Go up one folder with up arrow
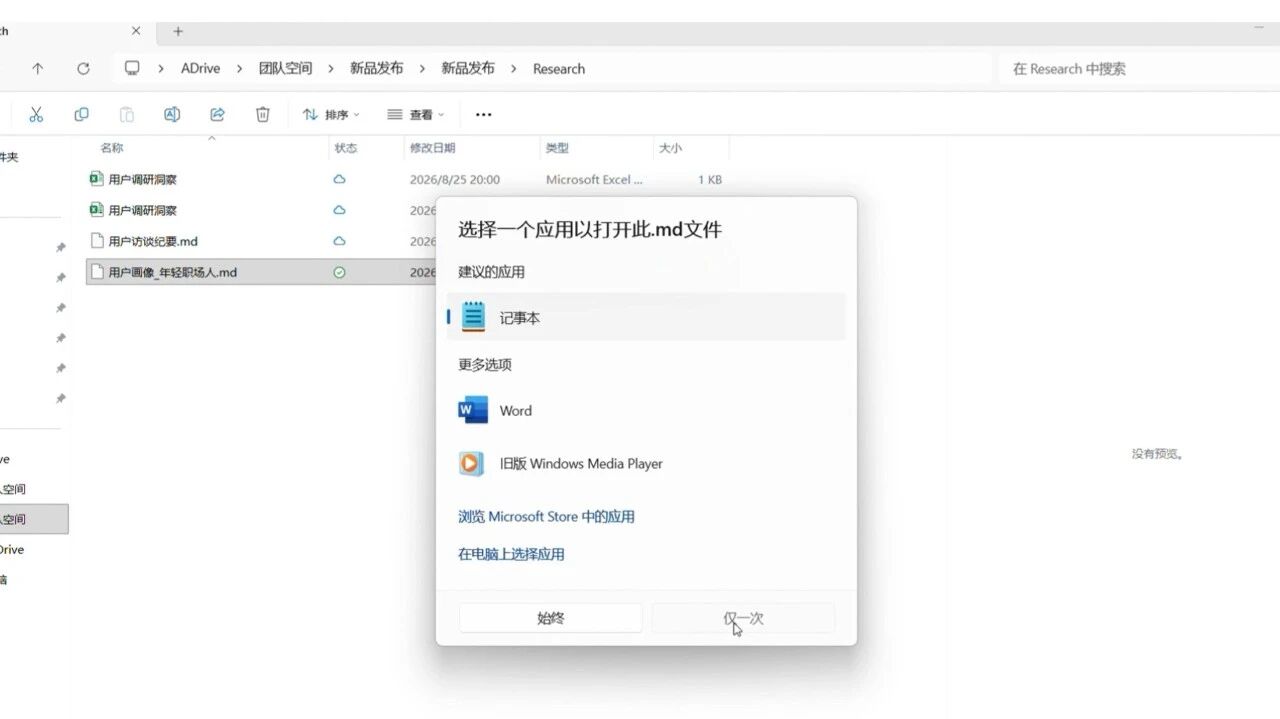 (x=38, y=69)
